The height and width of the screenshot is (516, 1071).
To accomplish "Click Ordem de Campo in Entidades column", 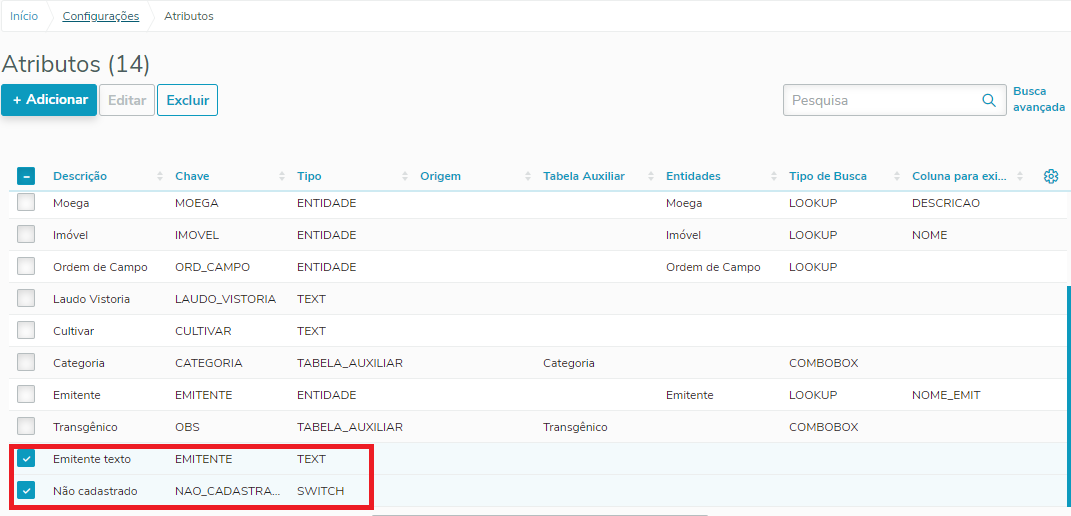I will pos(713,267).
